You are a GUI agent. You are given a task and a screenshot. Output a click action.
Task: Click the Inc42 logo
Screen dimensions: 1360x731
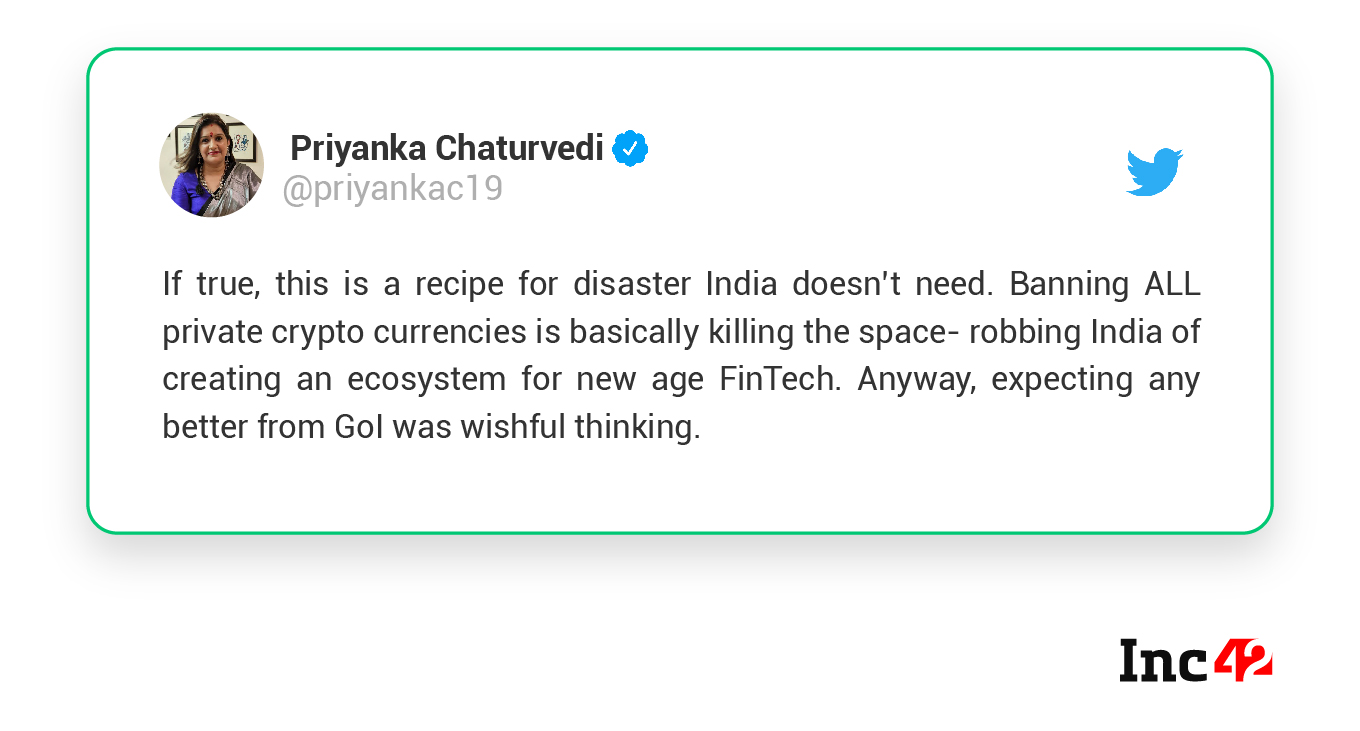pyautogui.click(x=1195, y=661)
